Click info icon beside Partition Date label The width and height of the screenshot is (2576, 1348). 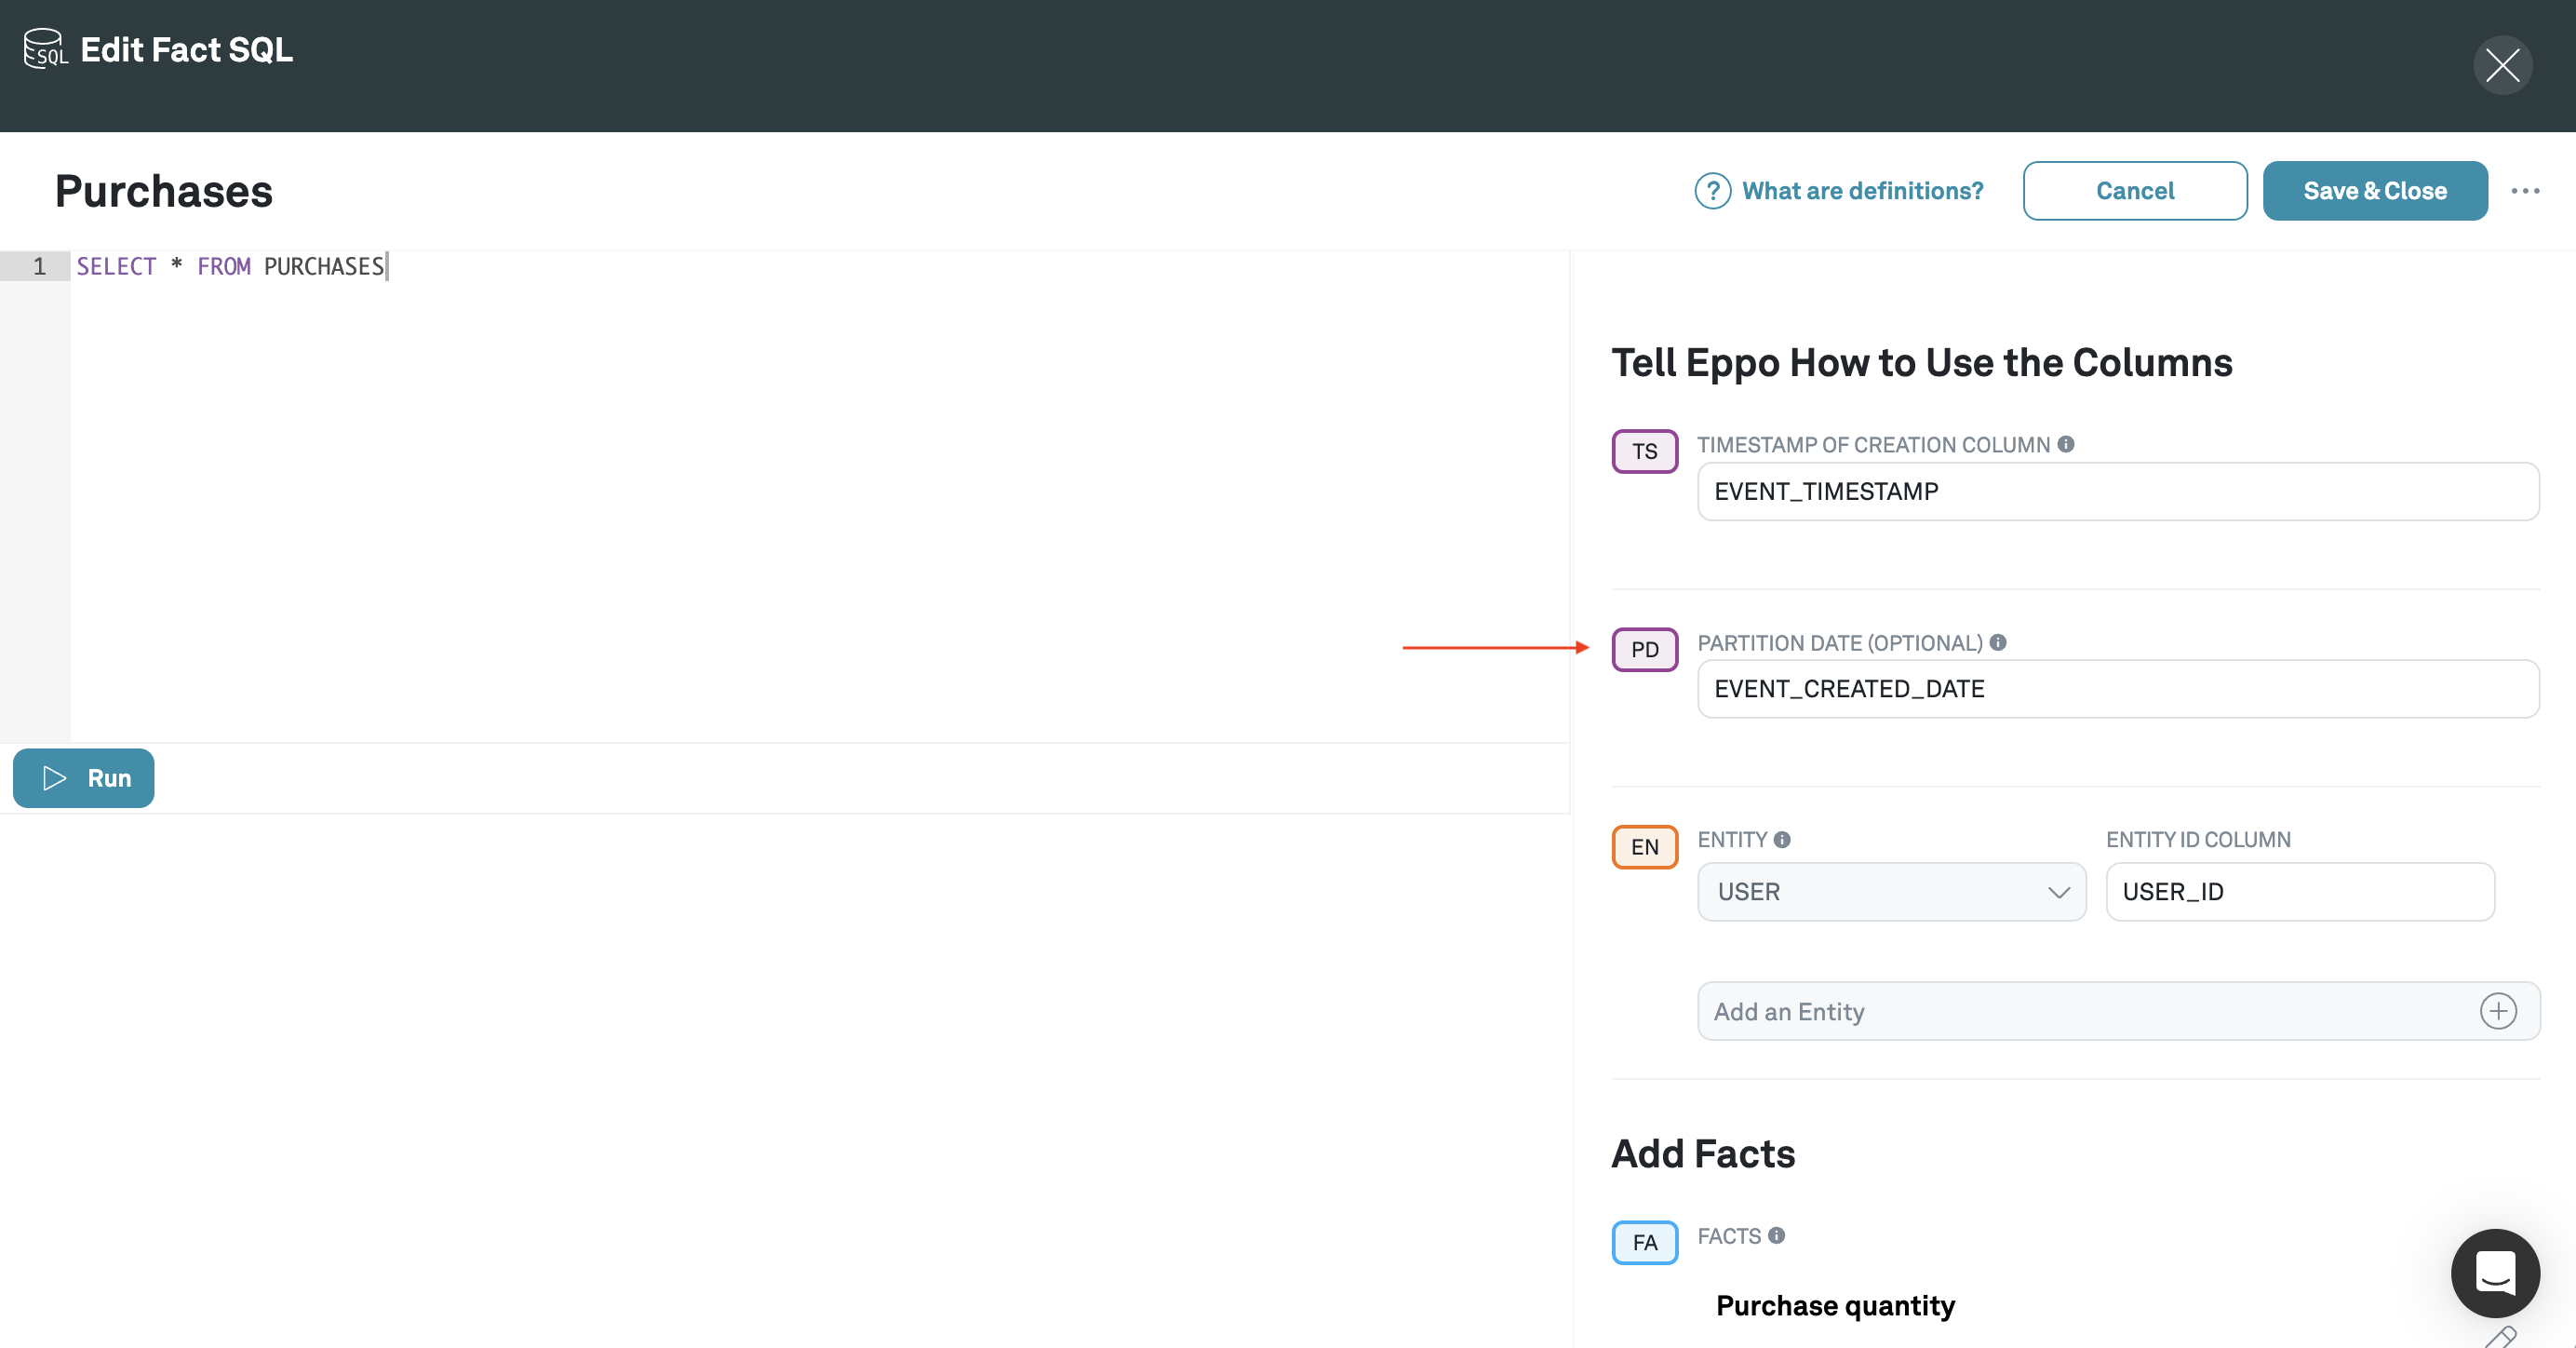(1998, 642)
